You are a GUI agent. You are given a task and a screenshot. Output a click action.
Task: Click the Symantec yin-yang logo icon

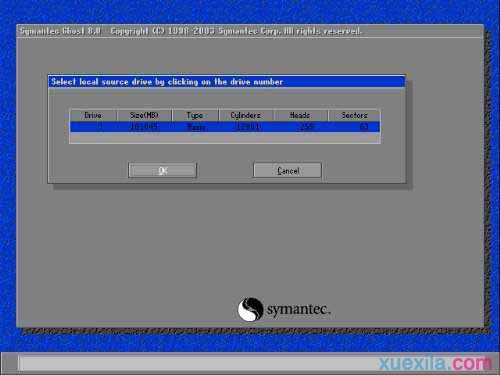(x=250, y=309)
